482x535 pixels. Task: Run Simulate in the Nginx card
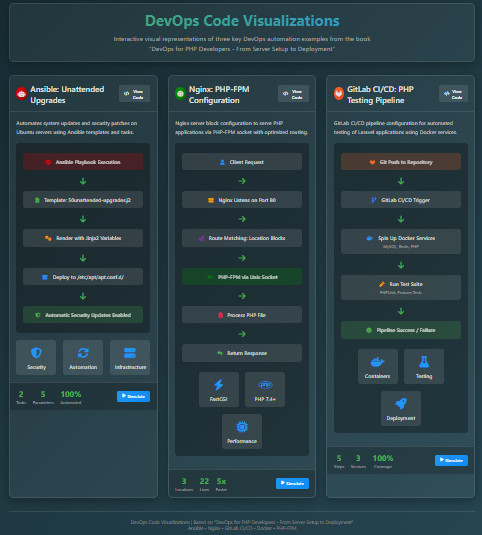click(x=292, y=483)
